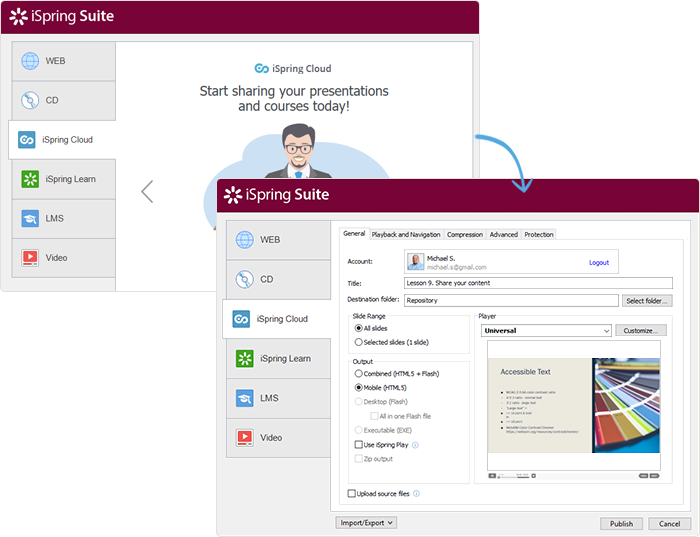Click the info icon next to Upload source files
700x537 pixels.
(x=416, y=494)
